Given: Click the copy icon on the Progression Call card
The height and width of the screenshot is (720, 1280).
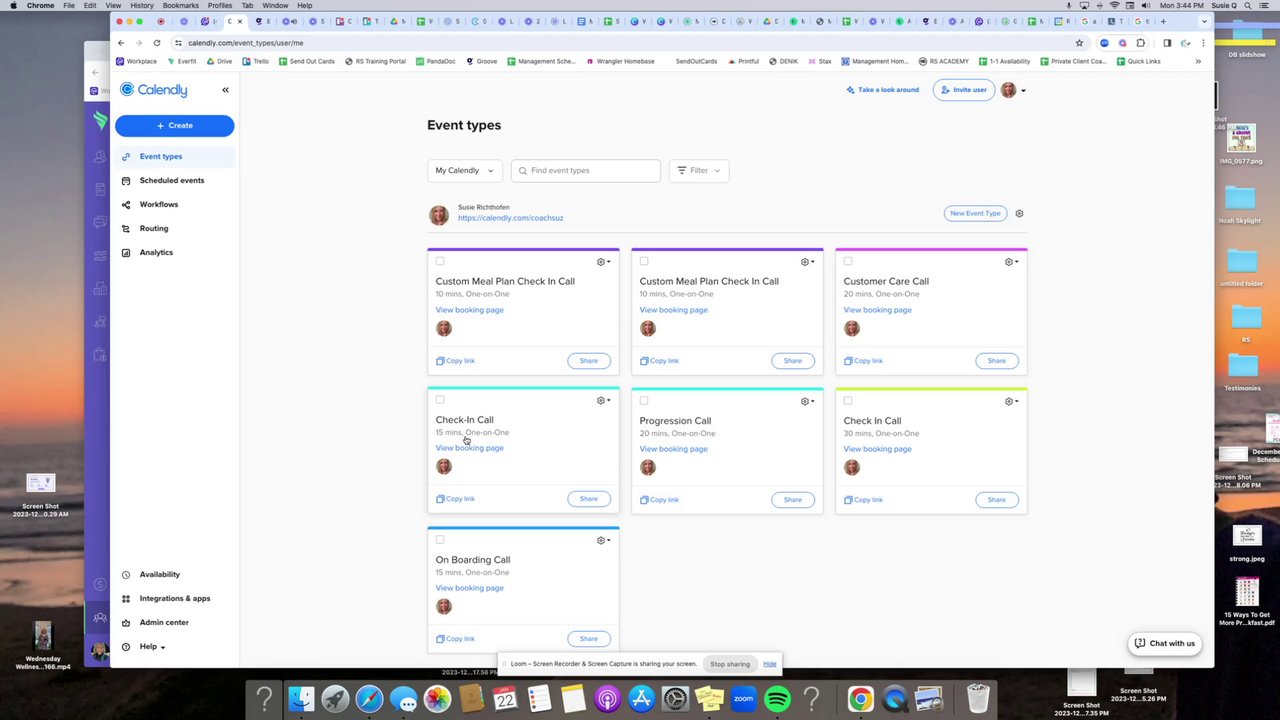Looking at the screenshot, I should 644,500.
